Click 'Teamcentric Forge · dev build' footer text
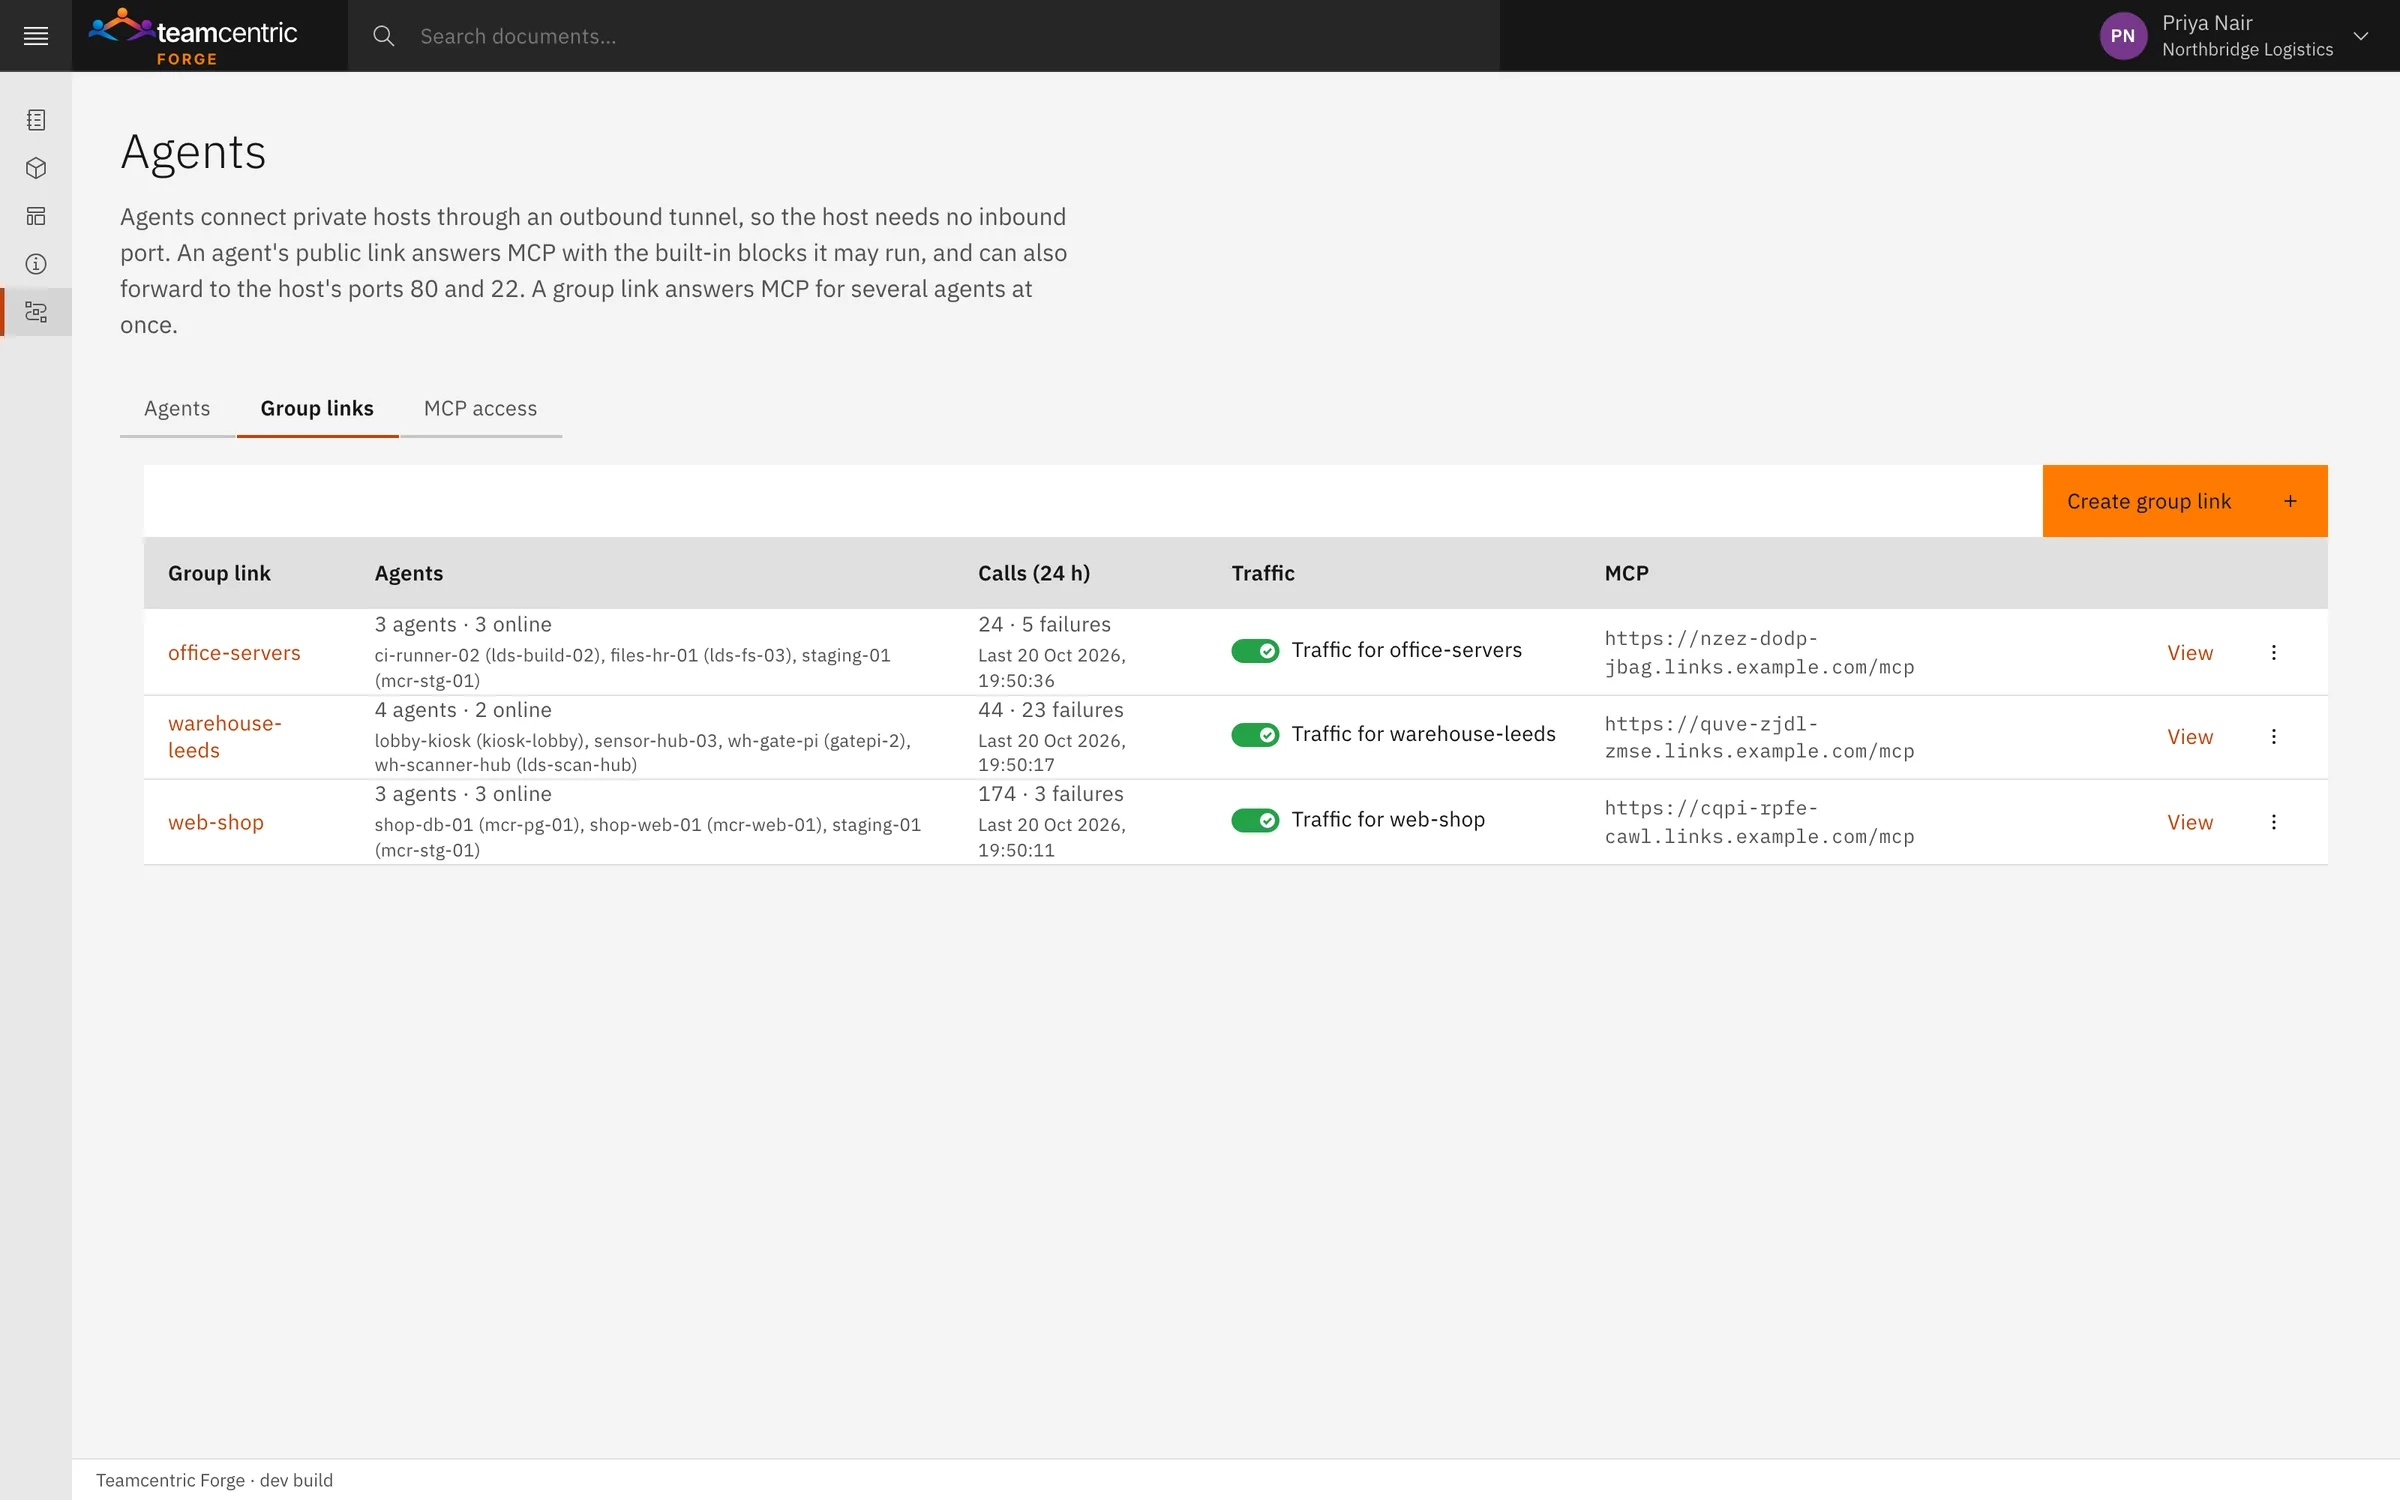 (x=214, y=1480)
